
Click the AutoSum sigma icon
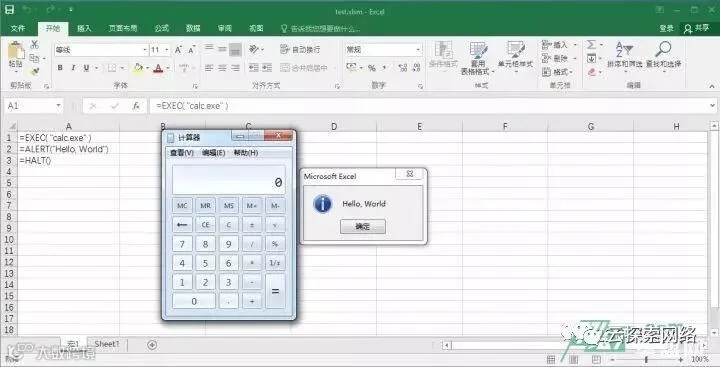[x=591, y=45]
